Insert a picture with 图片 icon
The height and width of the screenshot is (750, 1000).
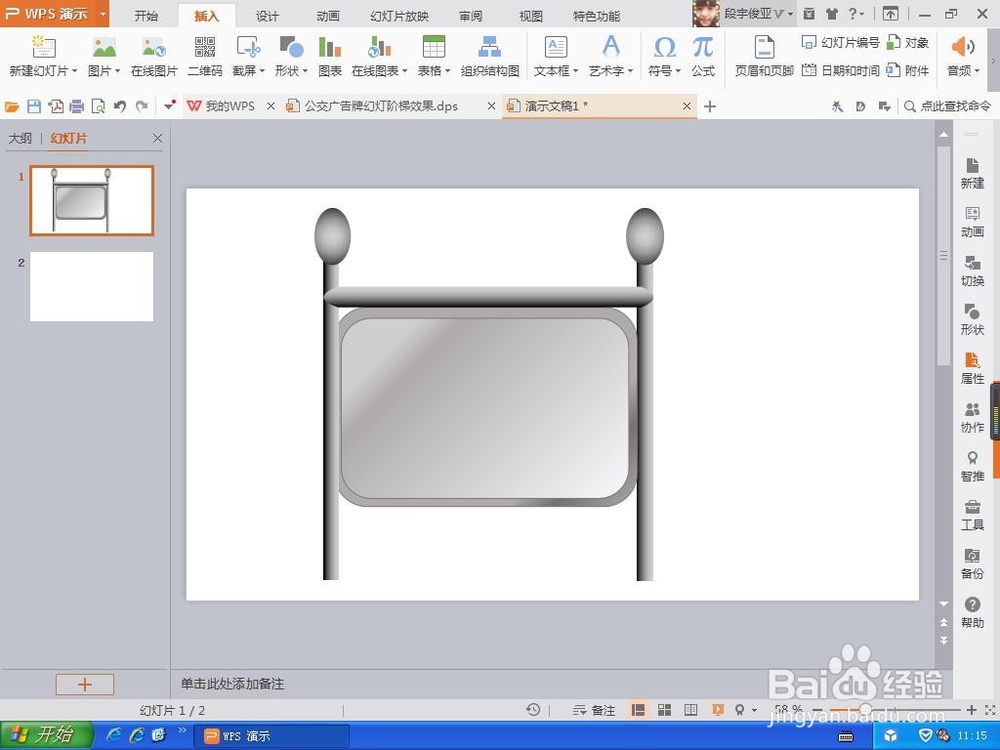tap(104, 47)
